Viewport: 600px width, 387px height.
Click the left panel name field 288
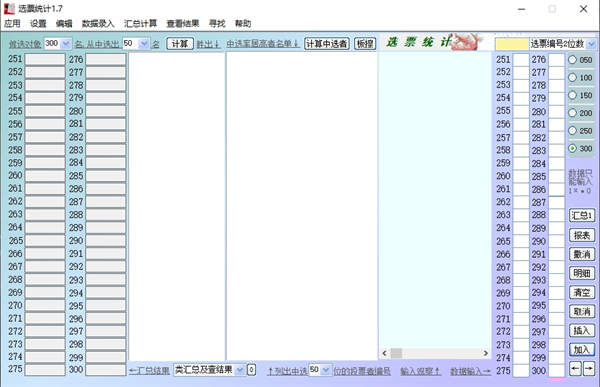(x=106, y=214)
